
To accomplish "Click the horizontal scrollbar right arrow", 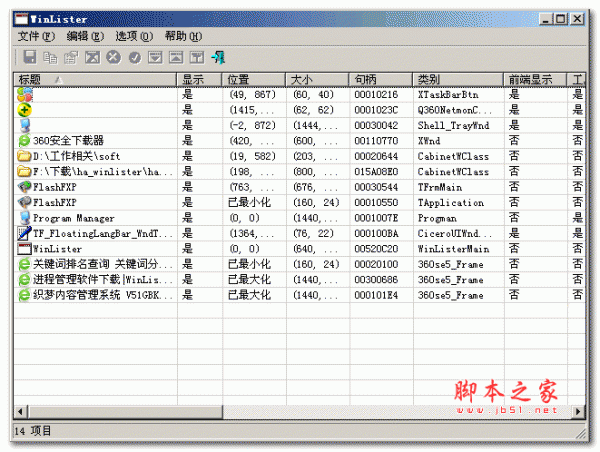I will [x=578, y=412].
